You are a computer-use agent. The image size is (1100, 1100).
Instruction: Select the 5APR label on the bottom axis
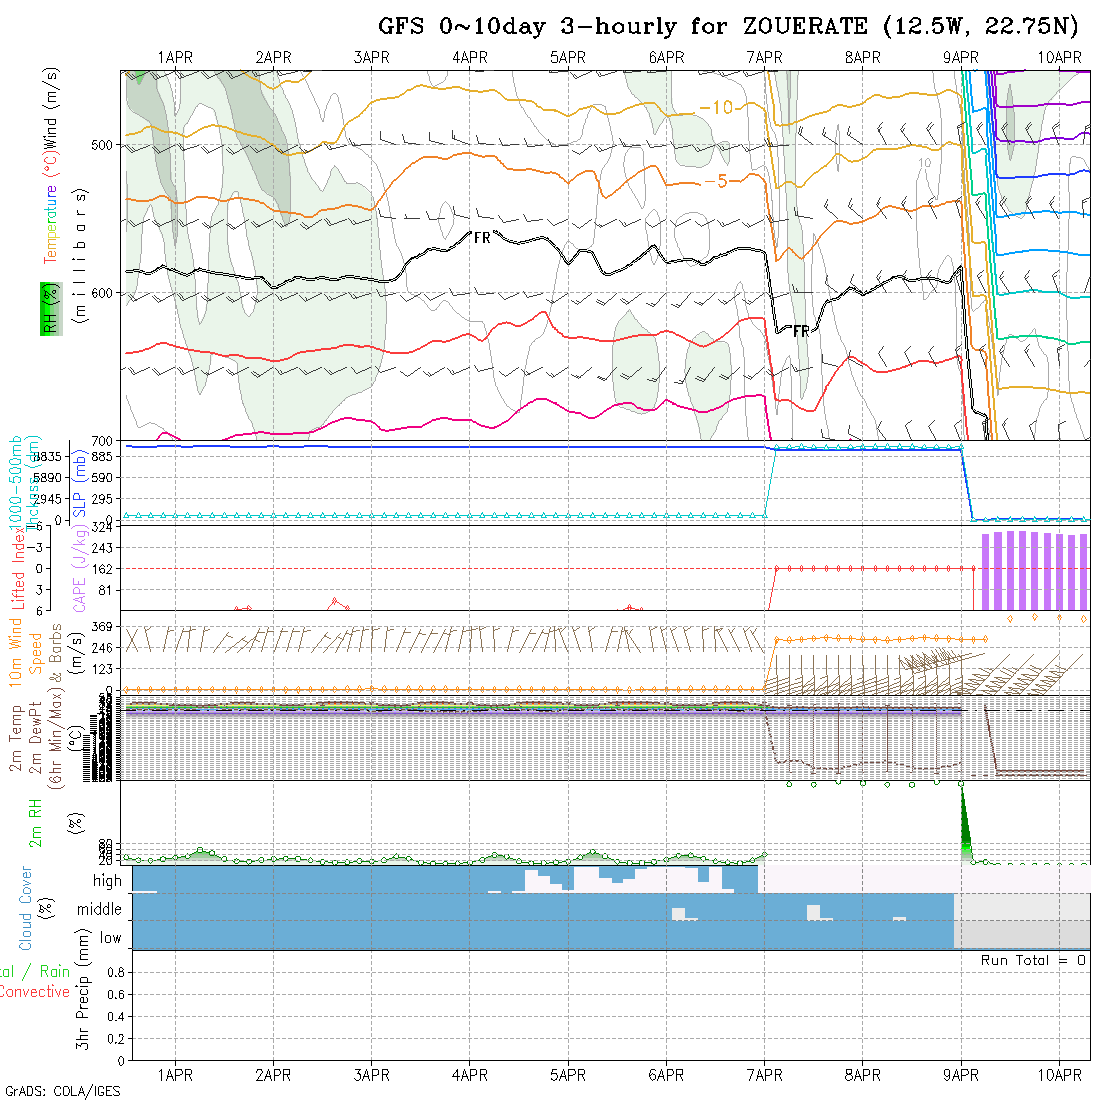(568, 1075)
